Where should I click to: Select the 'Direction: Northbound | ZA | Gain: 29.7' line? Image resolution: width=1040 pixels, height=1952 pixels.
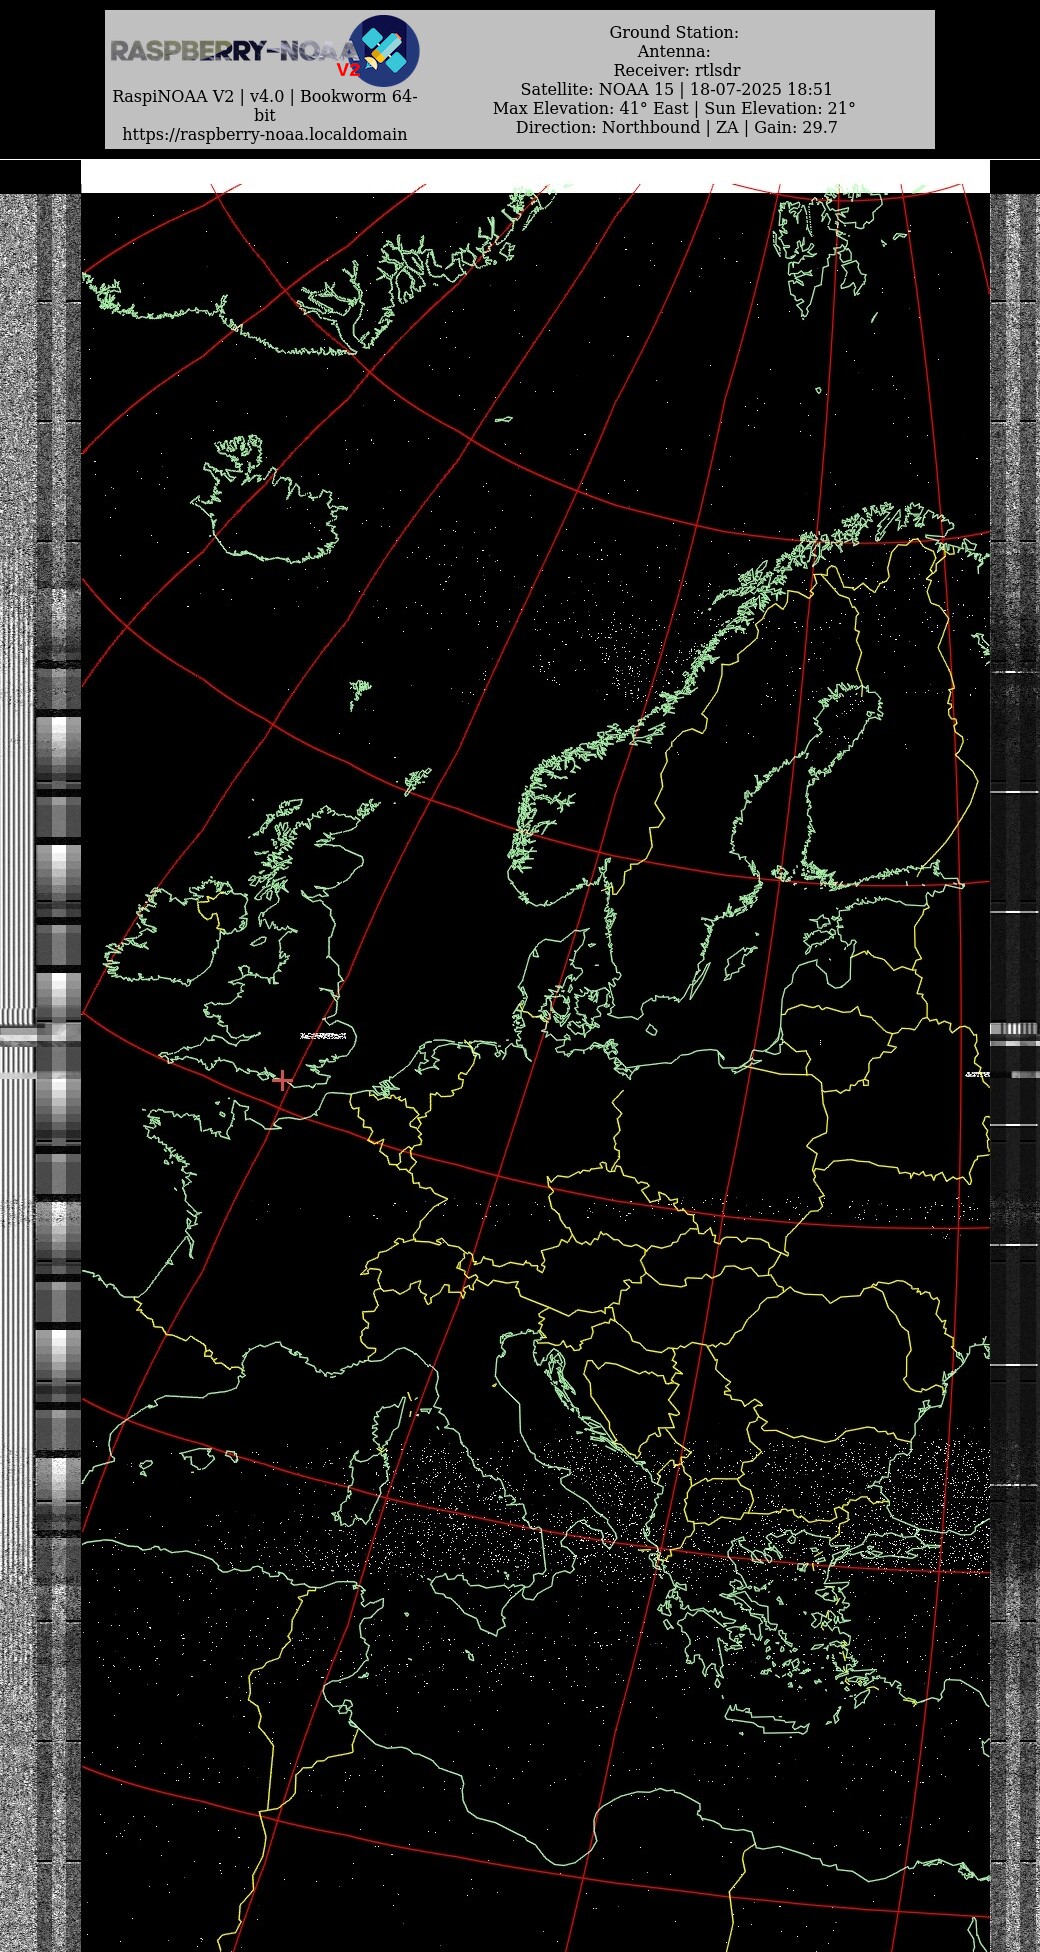point(676,127)
